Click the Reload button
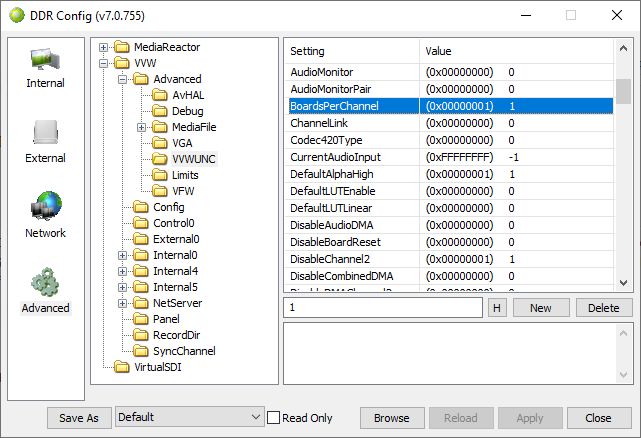Viewport: 641px width, 438px height. click(461, 418)
